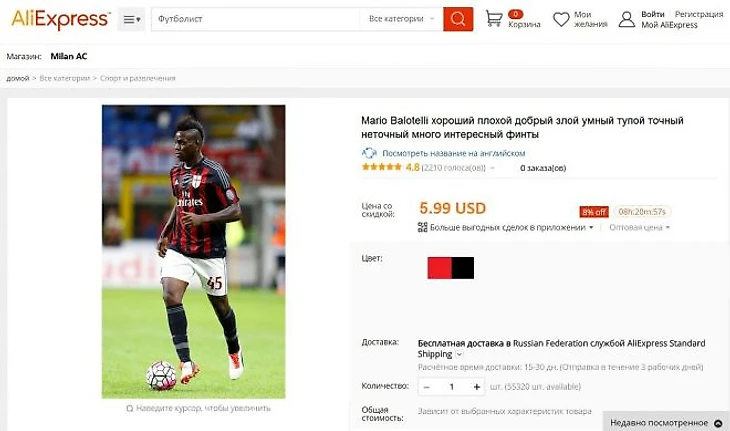
Task: Click the Спорт и развлечения breadcrumb
Action: [138, 78]
